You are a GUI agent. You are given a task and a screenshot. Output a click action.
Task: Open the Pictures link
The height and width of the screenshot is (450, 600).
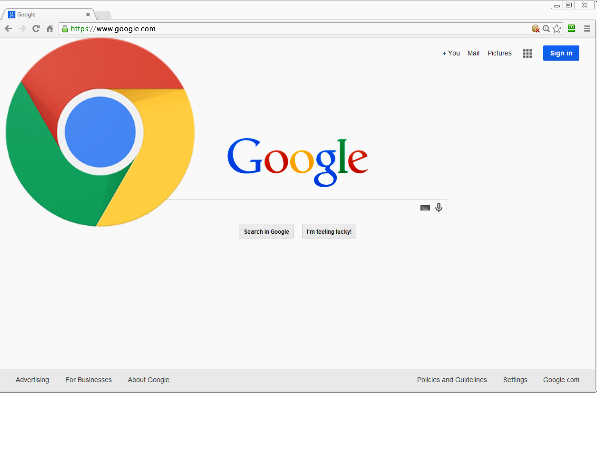499,53
